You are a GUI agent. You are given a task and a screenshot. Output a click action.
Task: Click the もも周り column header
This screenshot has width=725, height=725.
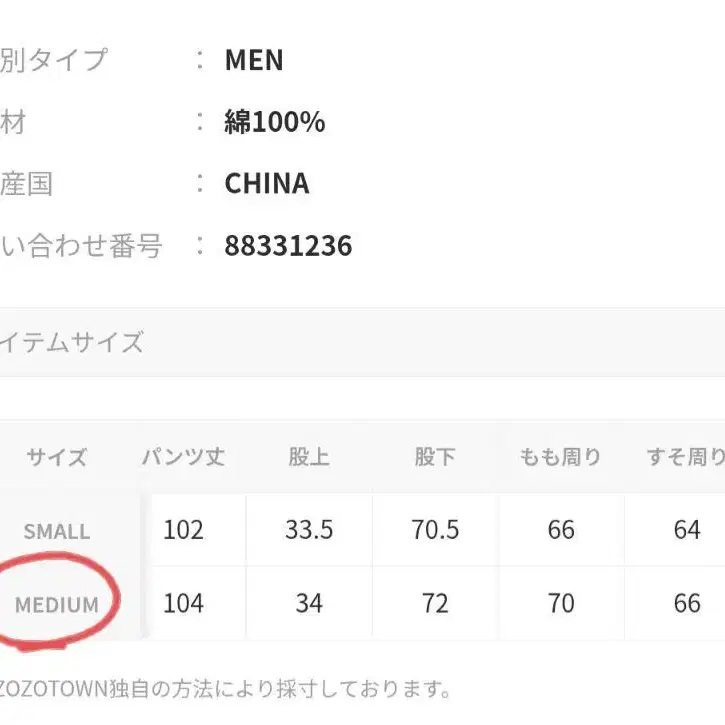point(561,457)
